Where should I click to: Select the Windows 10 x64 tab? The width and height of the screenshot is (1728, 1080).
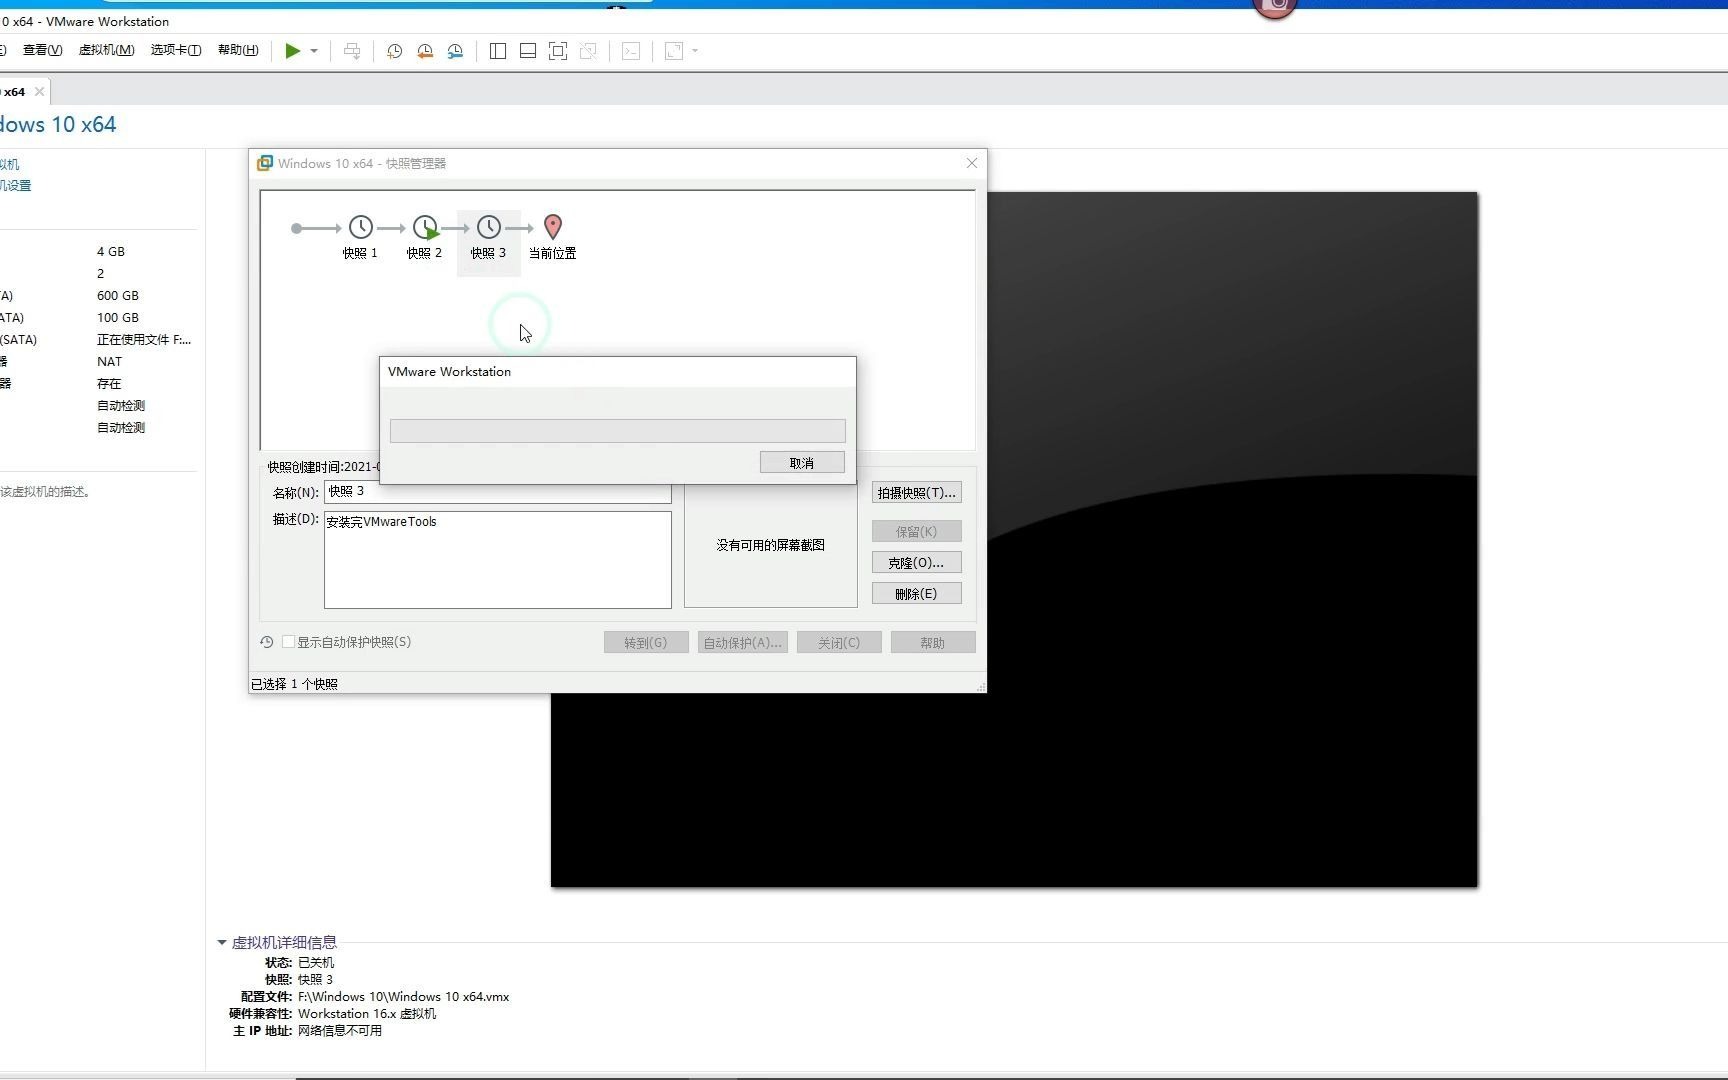click(14, 91)
